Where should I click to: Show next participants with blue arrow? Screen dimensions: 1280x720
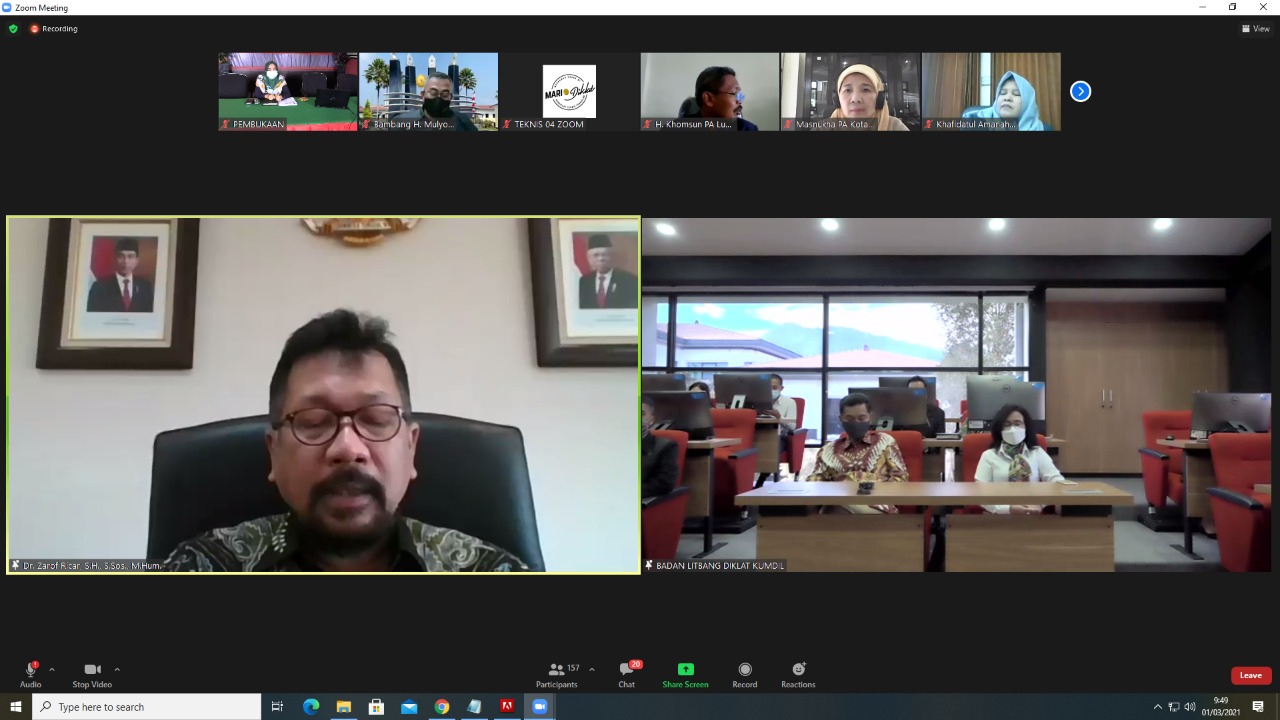(x=1080, y=91)
